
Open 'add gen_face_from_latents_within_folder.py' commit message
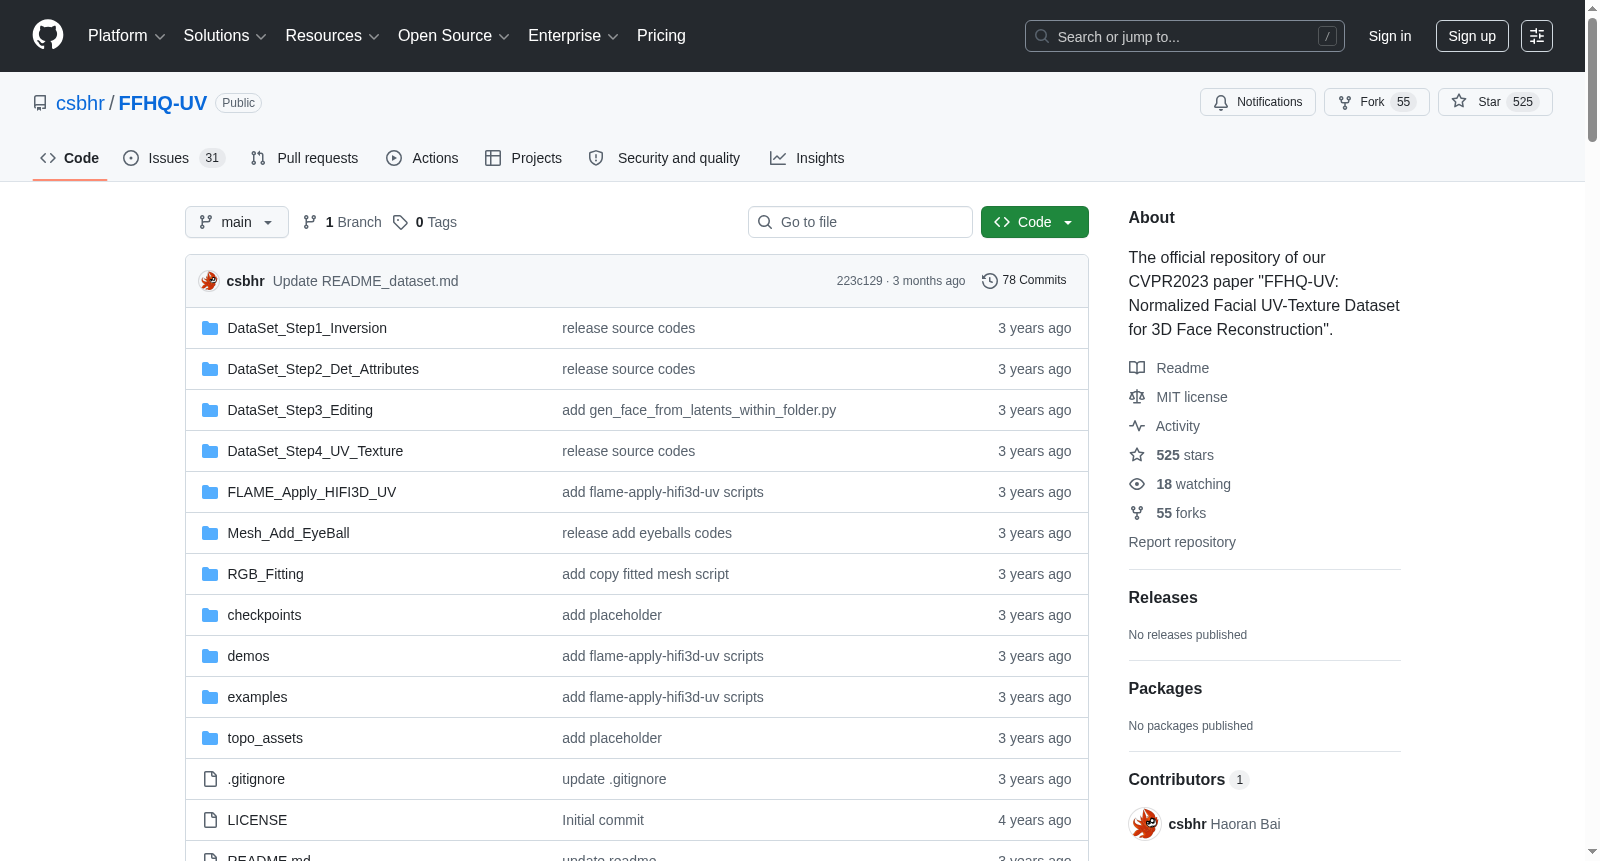[699, 410]
